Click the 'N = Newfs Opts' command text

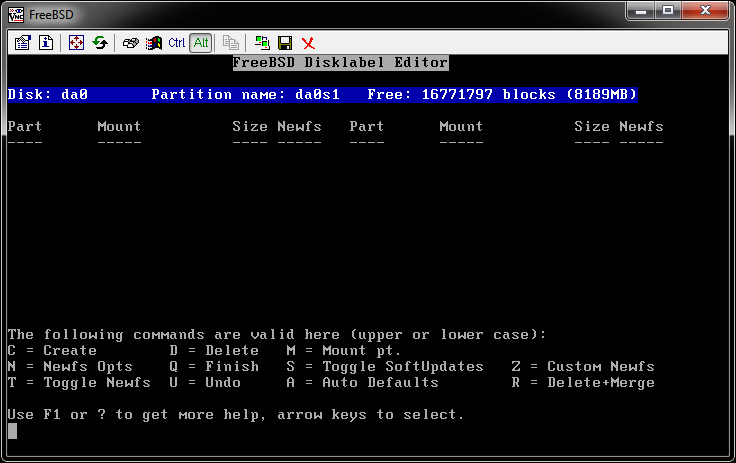click(70, 367)
